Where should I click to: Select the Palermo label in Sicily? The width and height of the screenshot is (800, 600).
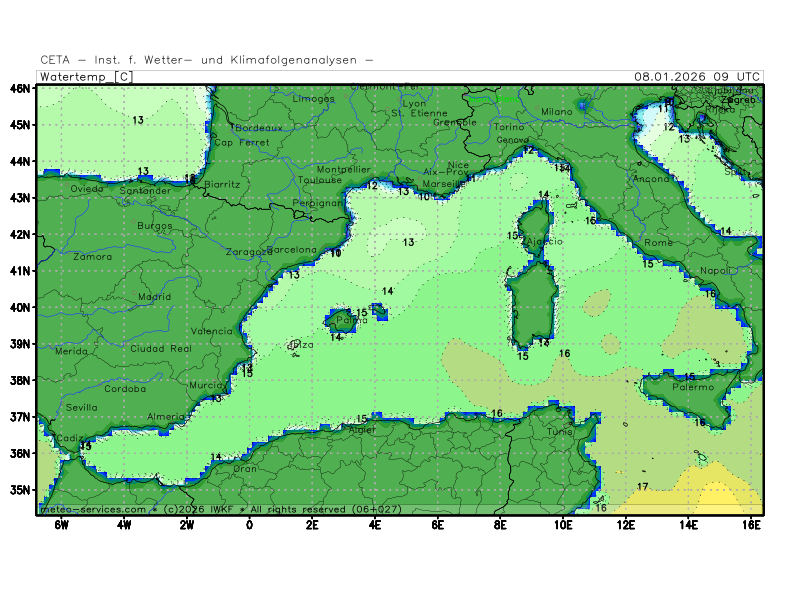(x=699, y=387)
